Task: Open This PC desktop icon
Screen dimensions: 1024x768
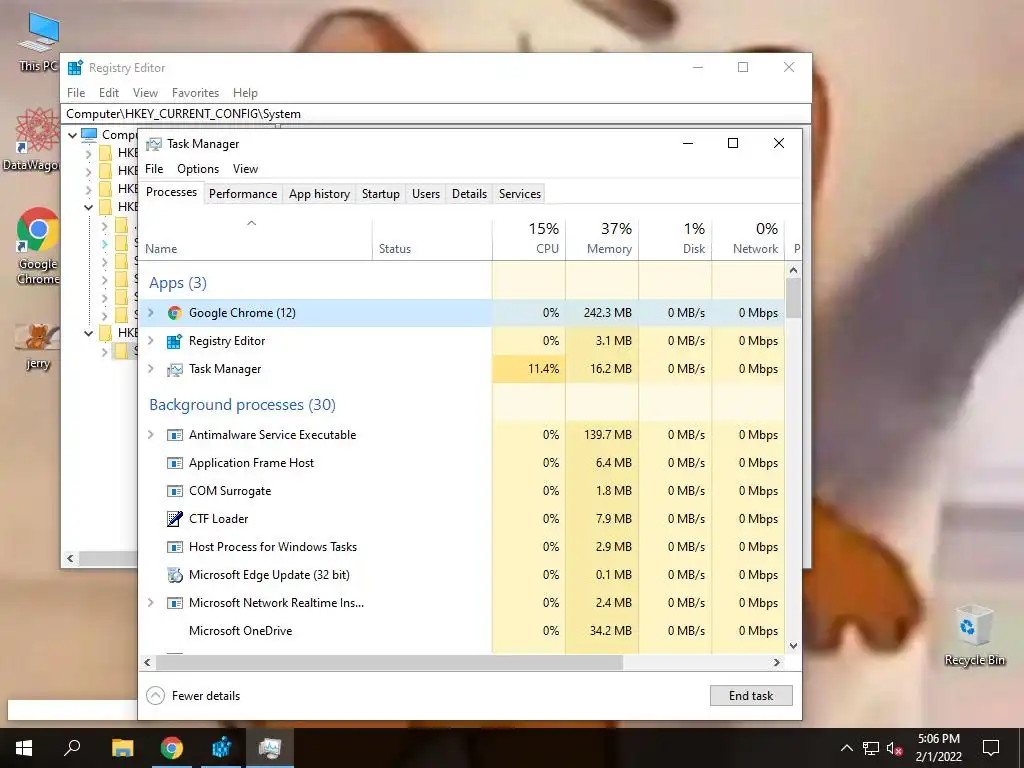Action: click(38, 42)
